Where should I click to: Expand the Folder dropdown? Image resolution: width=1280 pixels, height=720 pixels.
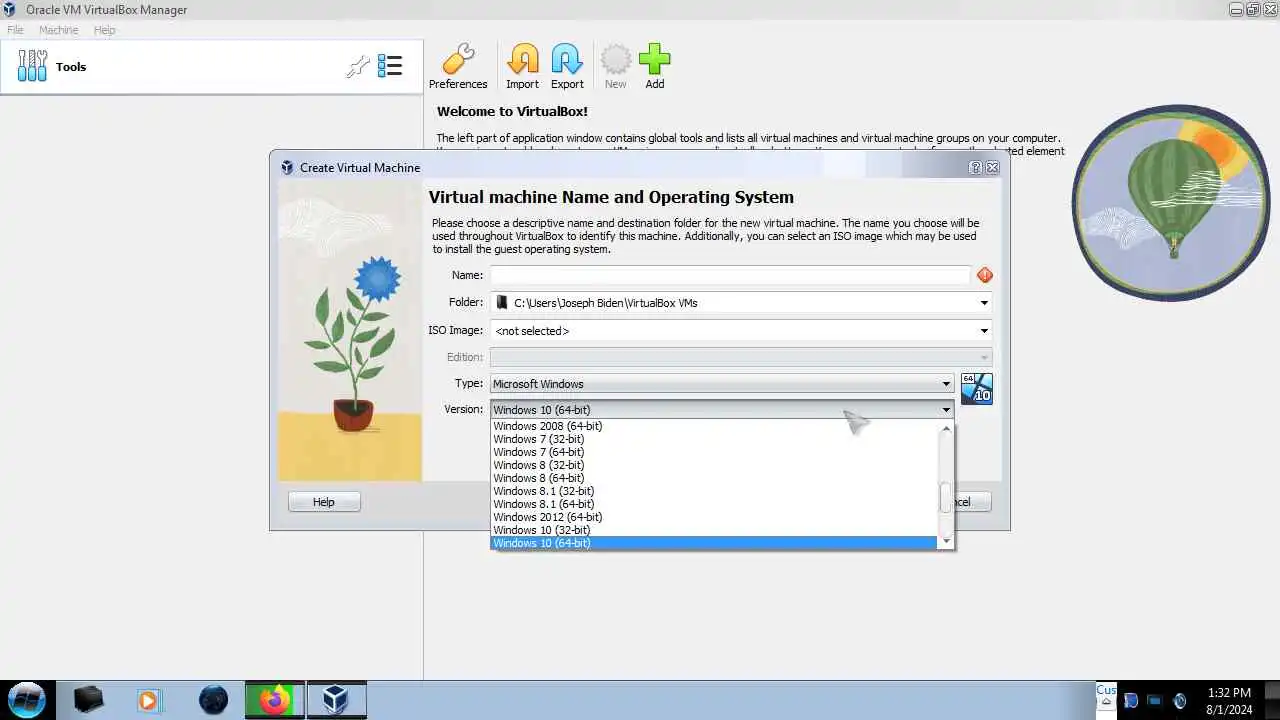coord(984,303)
